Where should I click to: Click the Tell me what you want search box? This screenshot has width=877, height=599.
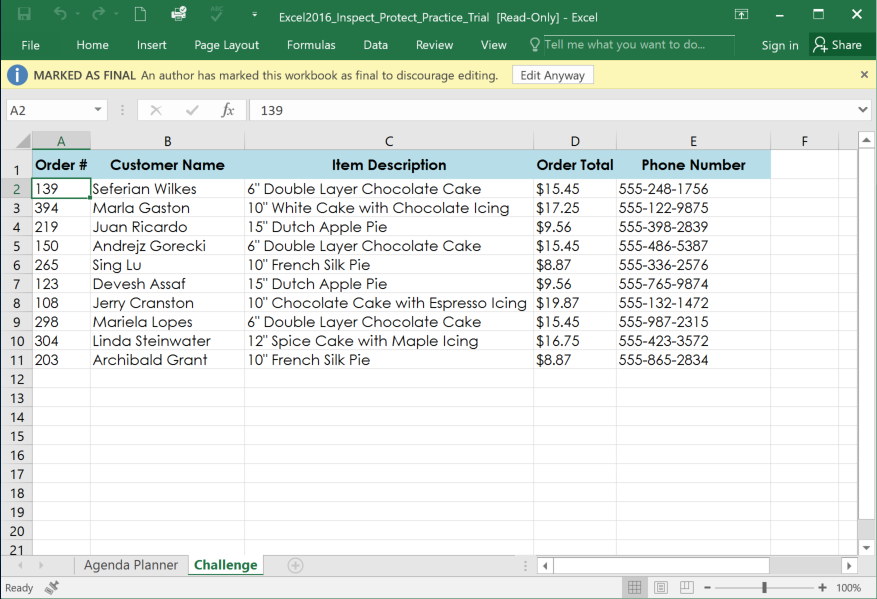click(x=625, y=45)
